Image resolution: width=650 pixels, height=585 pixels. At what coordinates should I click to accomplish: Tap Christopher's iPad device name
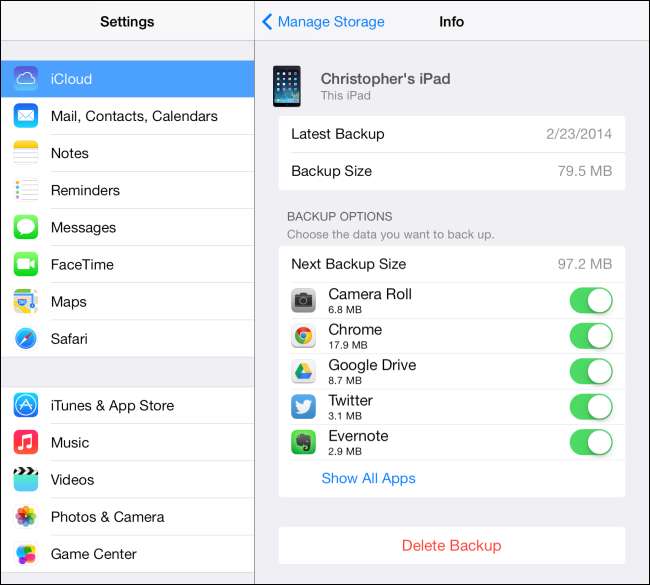pos(386,78)
